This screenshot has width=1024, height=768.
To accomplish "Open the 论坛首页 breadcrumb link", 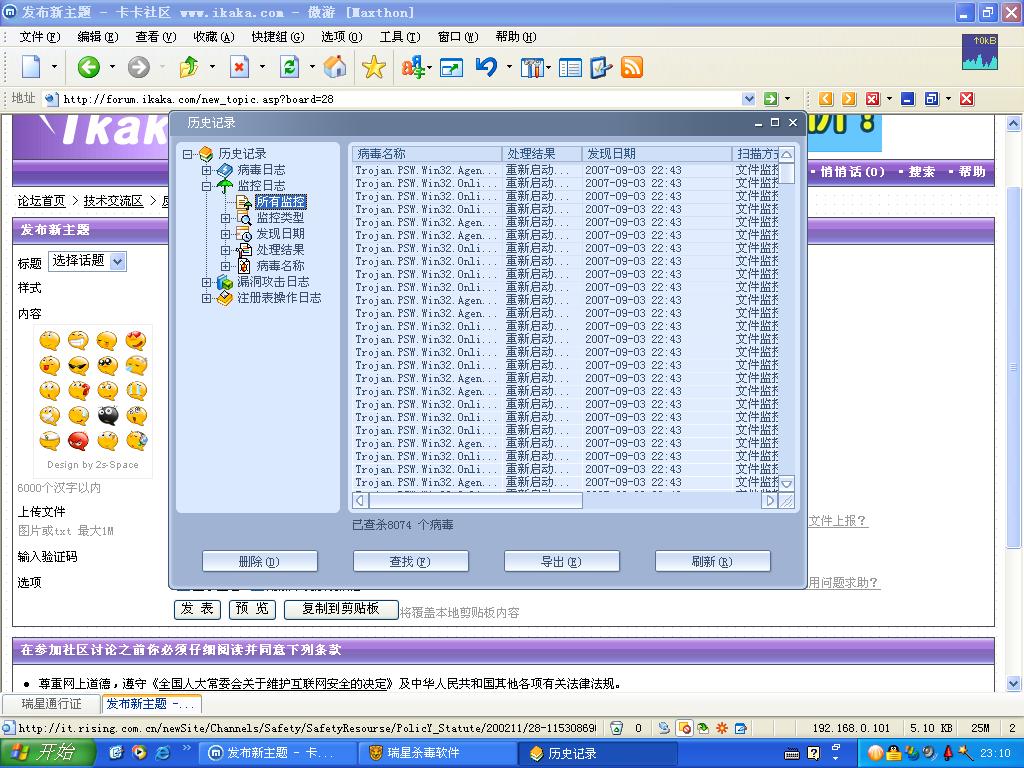I will tap(41, 201).
